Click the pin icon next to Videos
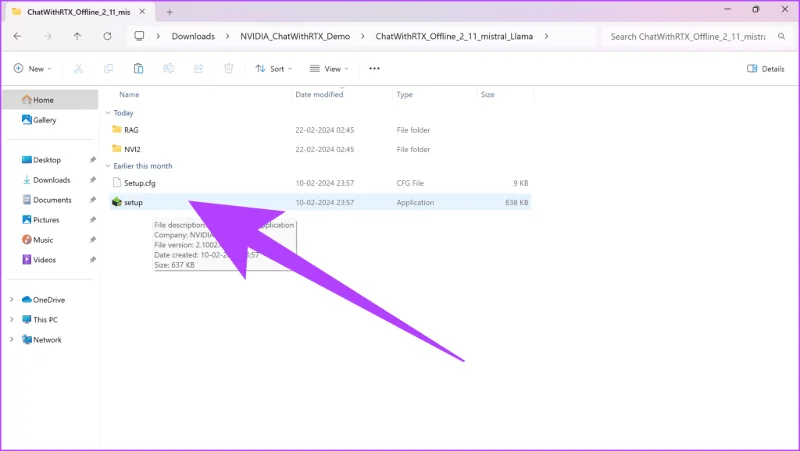800x451 pixels. pyautogui.click(x=92, y=259)
